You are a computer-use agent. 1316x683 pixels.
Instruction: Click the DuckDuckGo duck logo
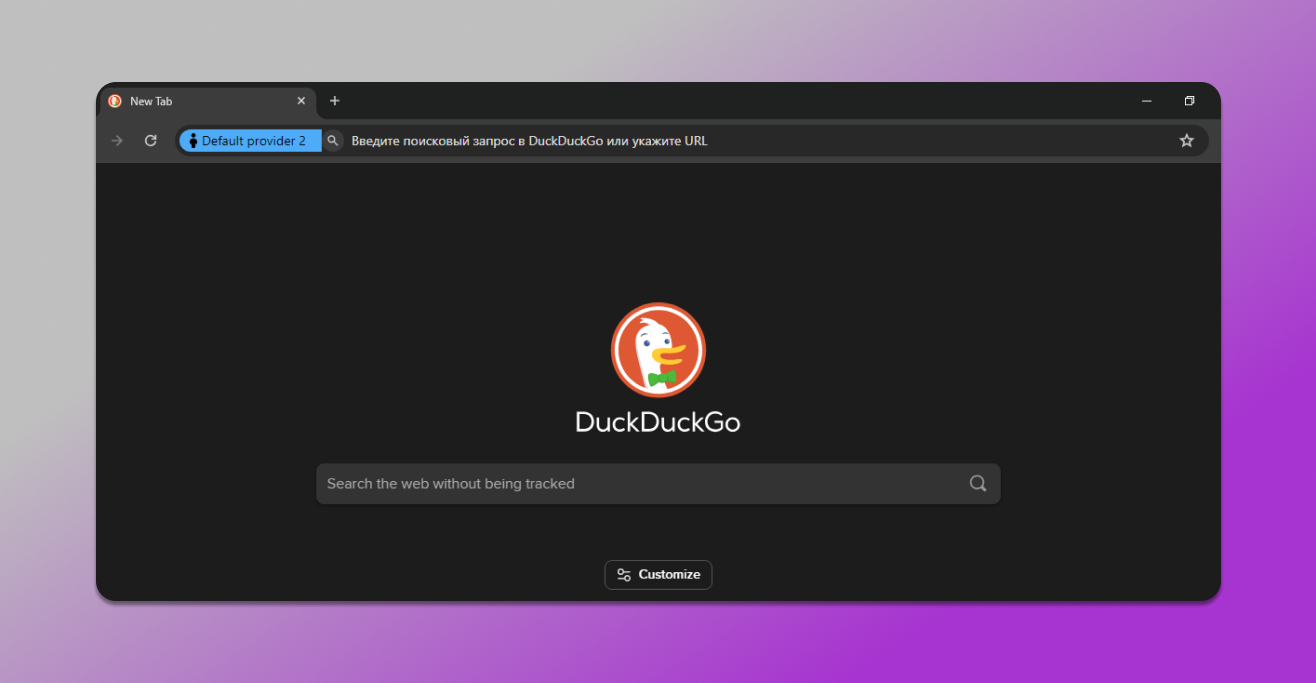pyautogui.click(x=658, y=350)
